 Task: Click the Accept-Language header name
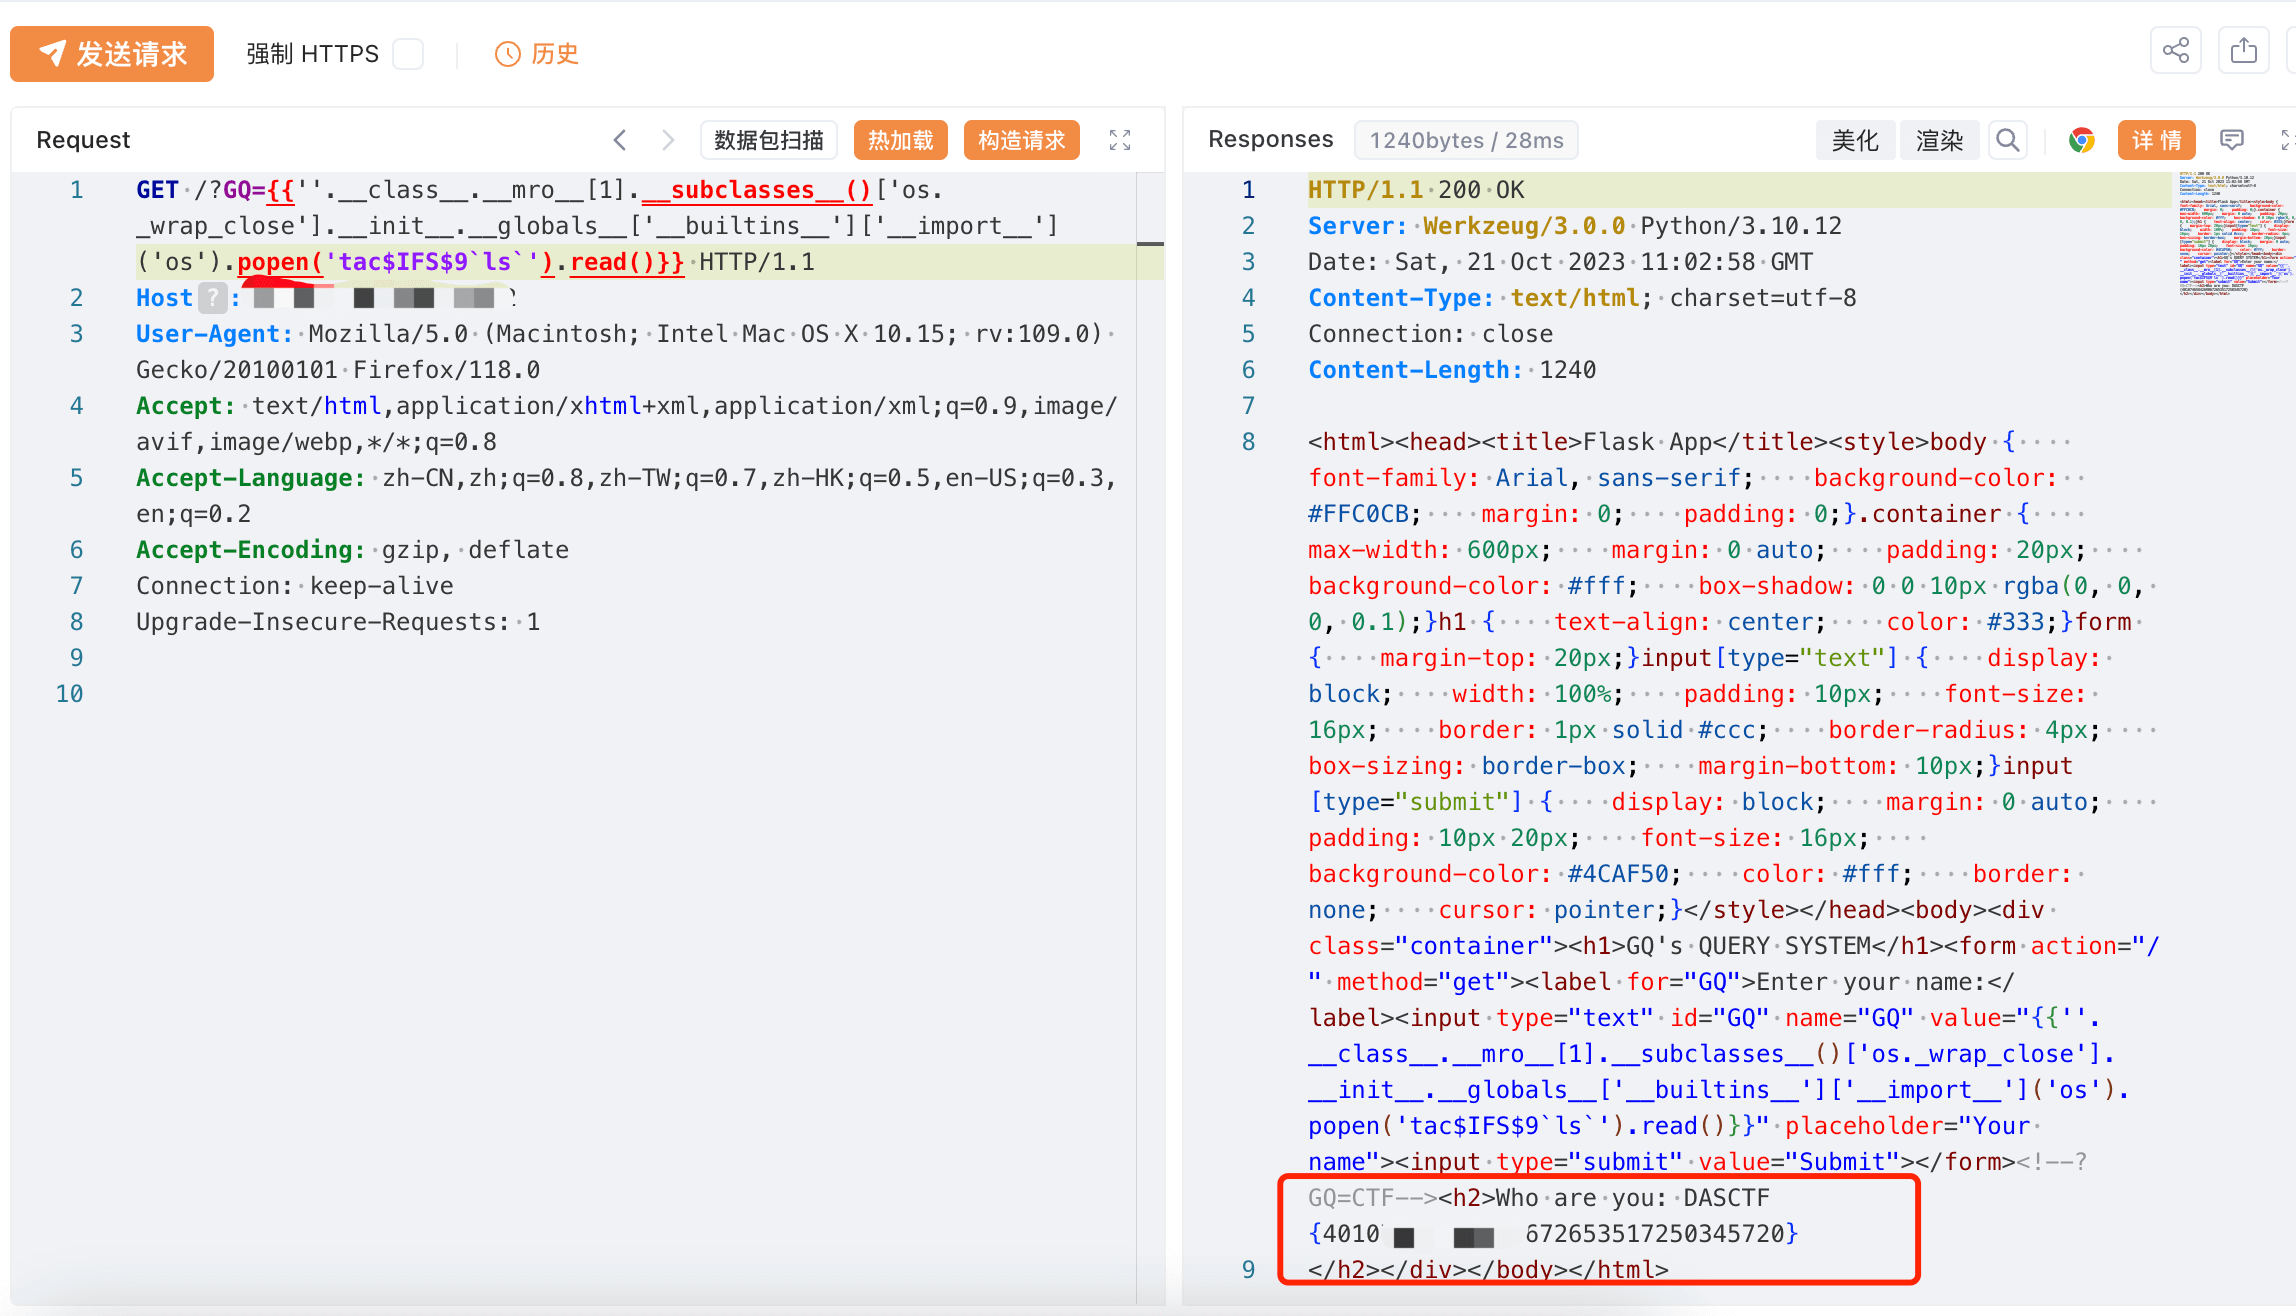[x=250, y=478]
